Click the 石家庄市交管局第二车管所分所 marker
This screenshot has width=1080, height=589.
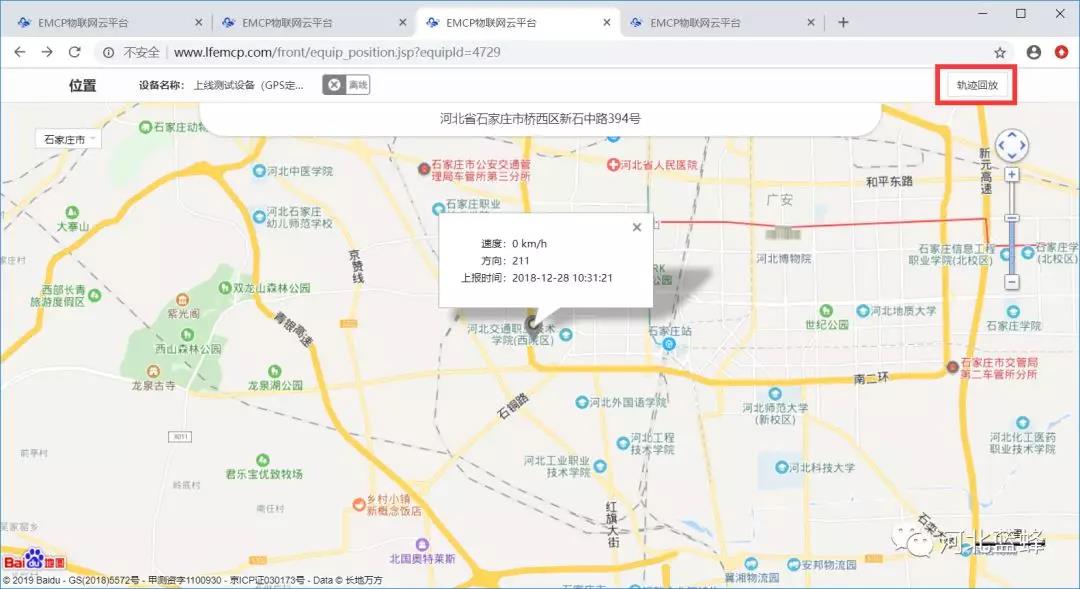953,367
